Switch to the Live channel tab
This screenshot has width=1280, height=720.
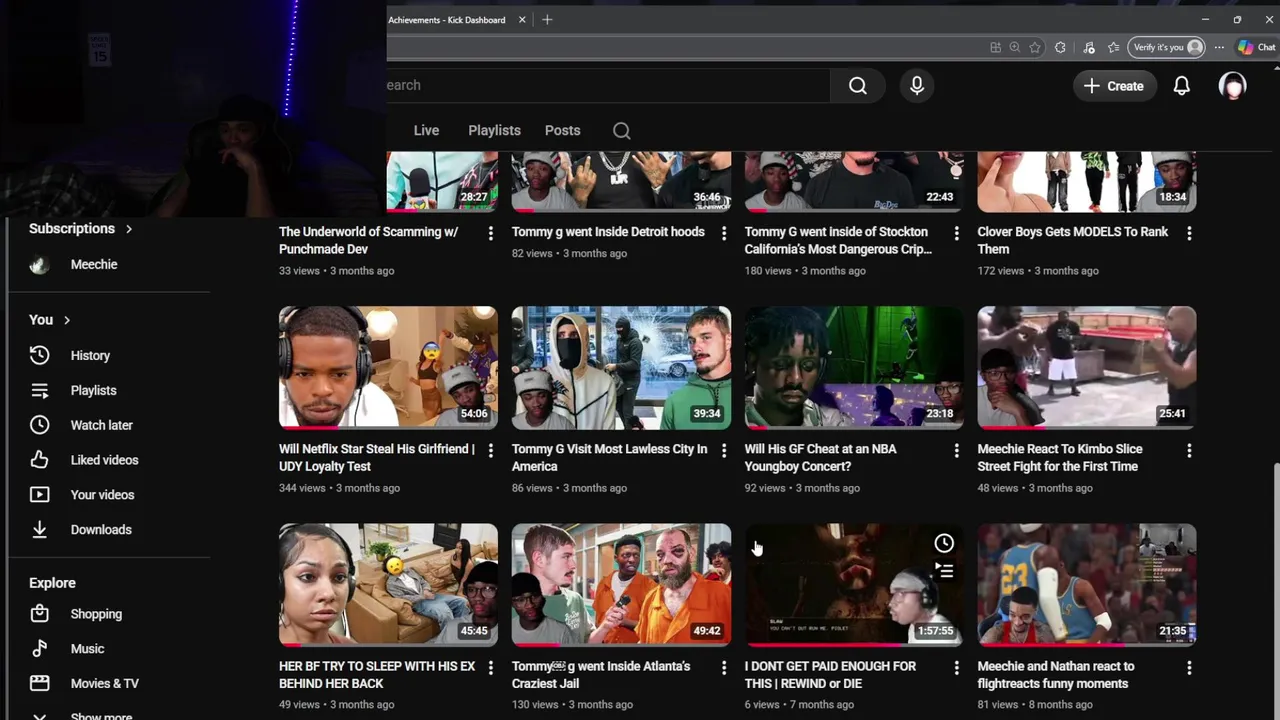[x=426, y=131]
